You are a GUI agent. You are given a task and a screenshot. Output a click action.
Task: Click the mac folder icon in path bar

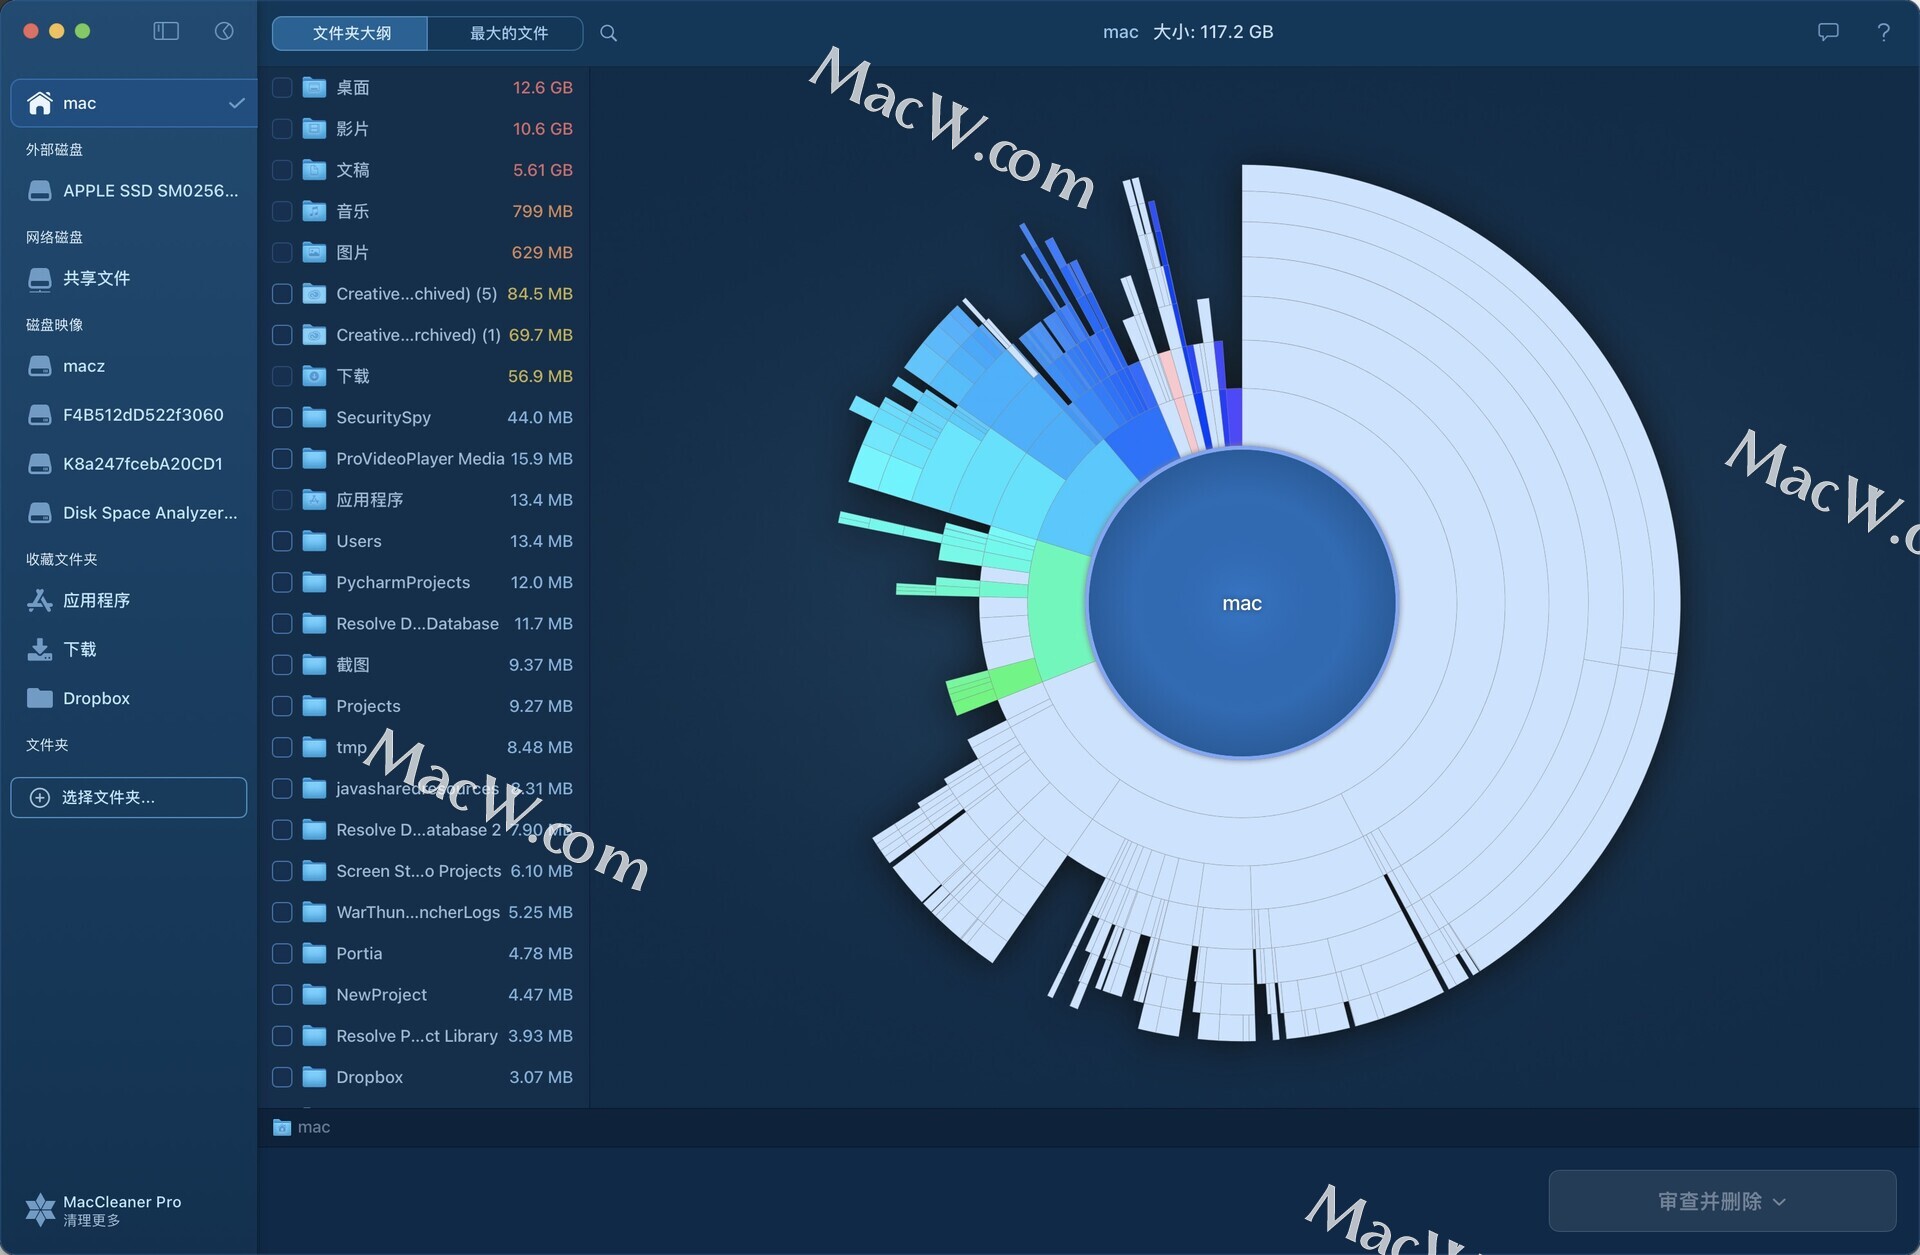click(x=282, y=1128)
